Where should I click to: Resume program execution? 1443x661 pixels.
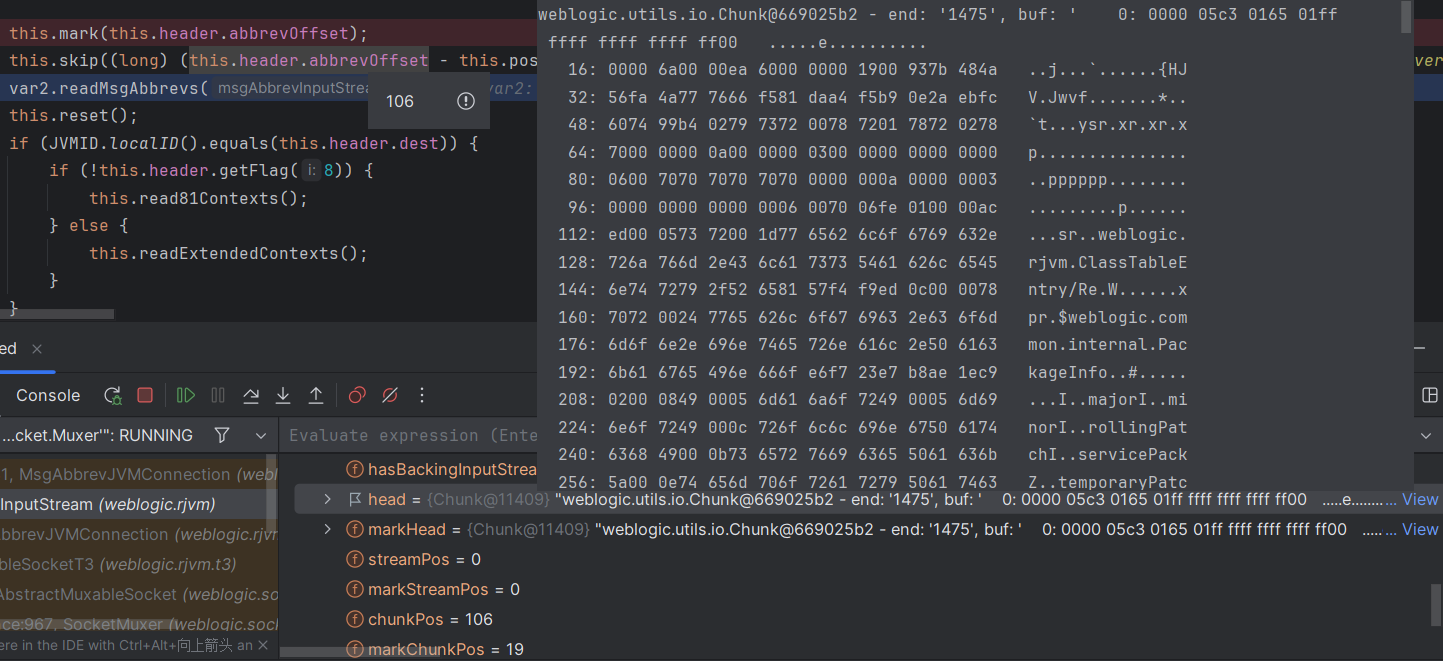pyautogui.click(x=186, y=395)
